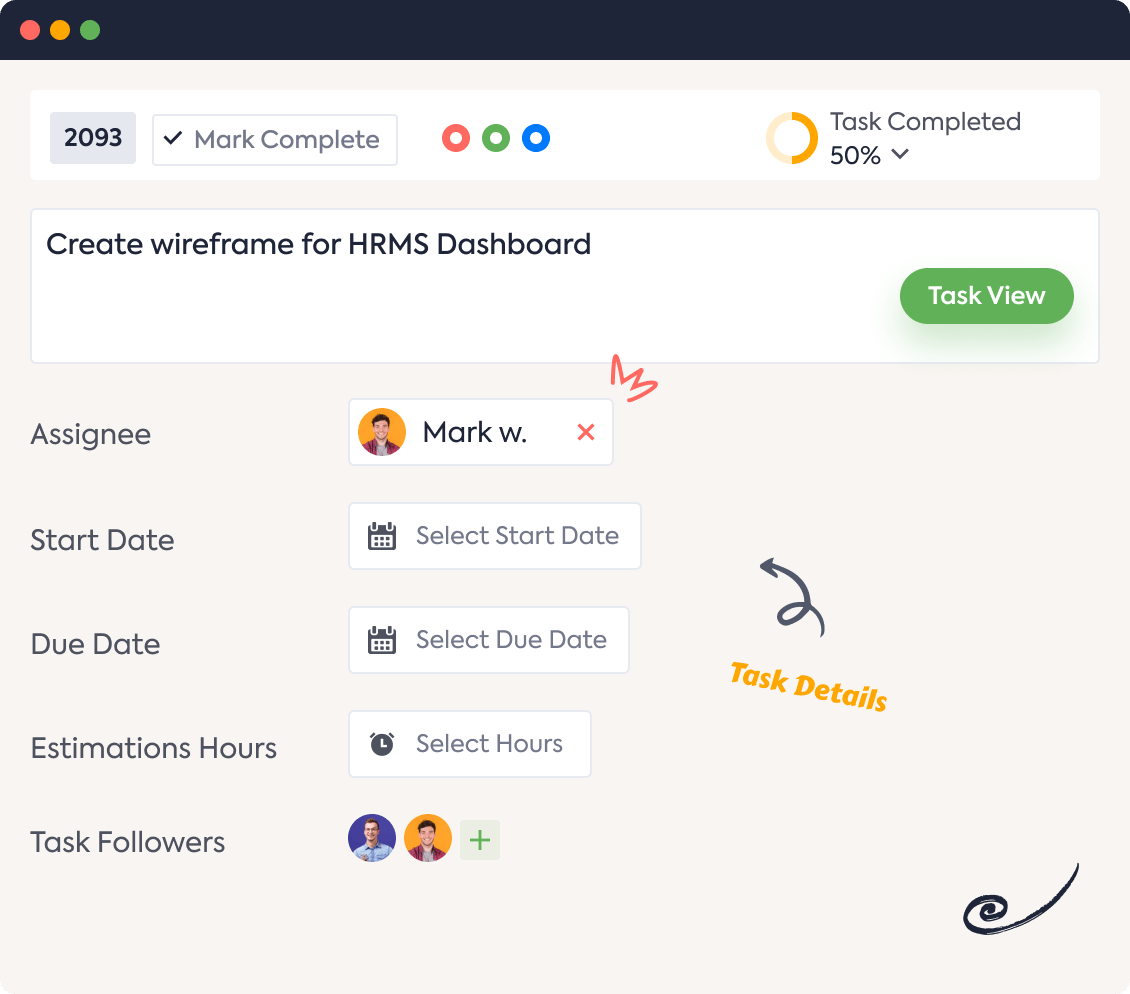Toggle the blue status dot
The width and height of the screenshot is (1130, 994).
(536, 138)
